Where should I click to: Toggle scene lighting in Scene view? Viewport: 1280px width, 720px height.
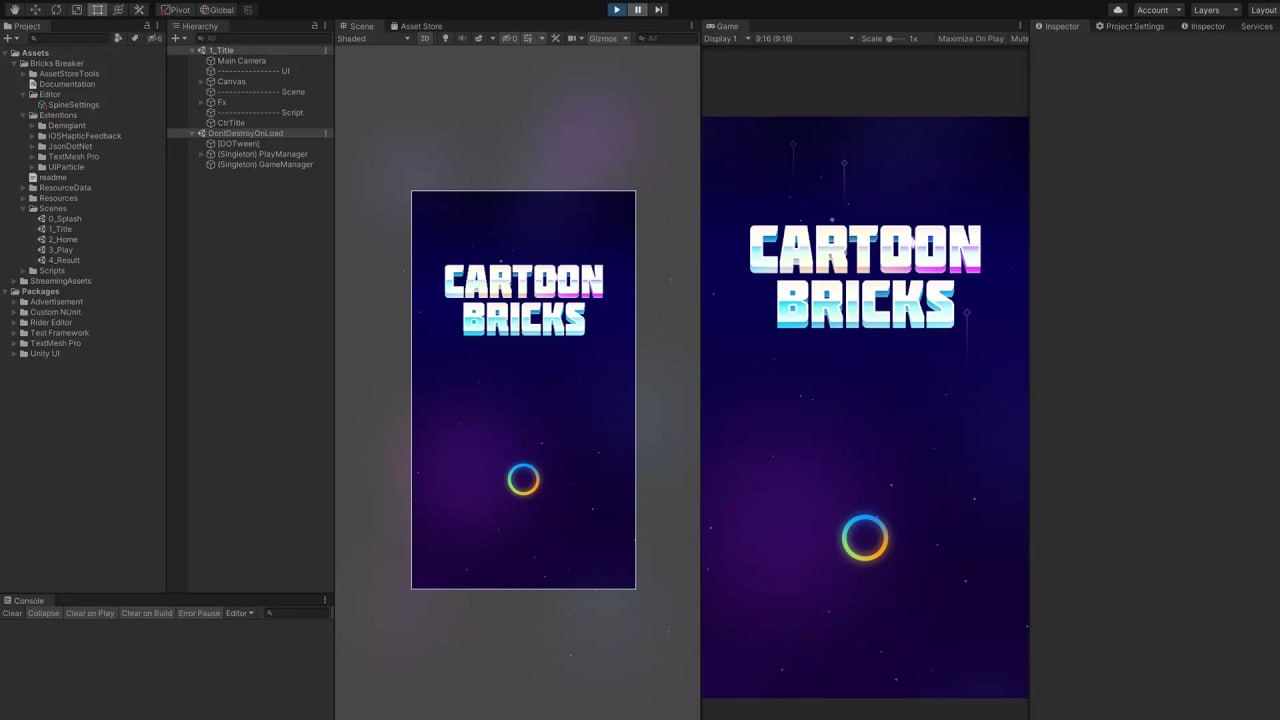[x=446, y=38]
